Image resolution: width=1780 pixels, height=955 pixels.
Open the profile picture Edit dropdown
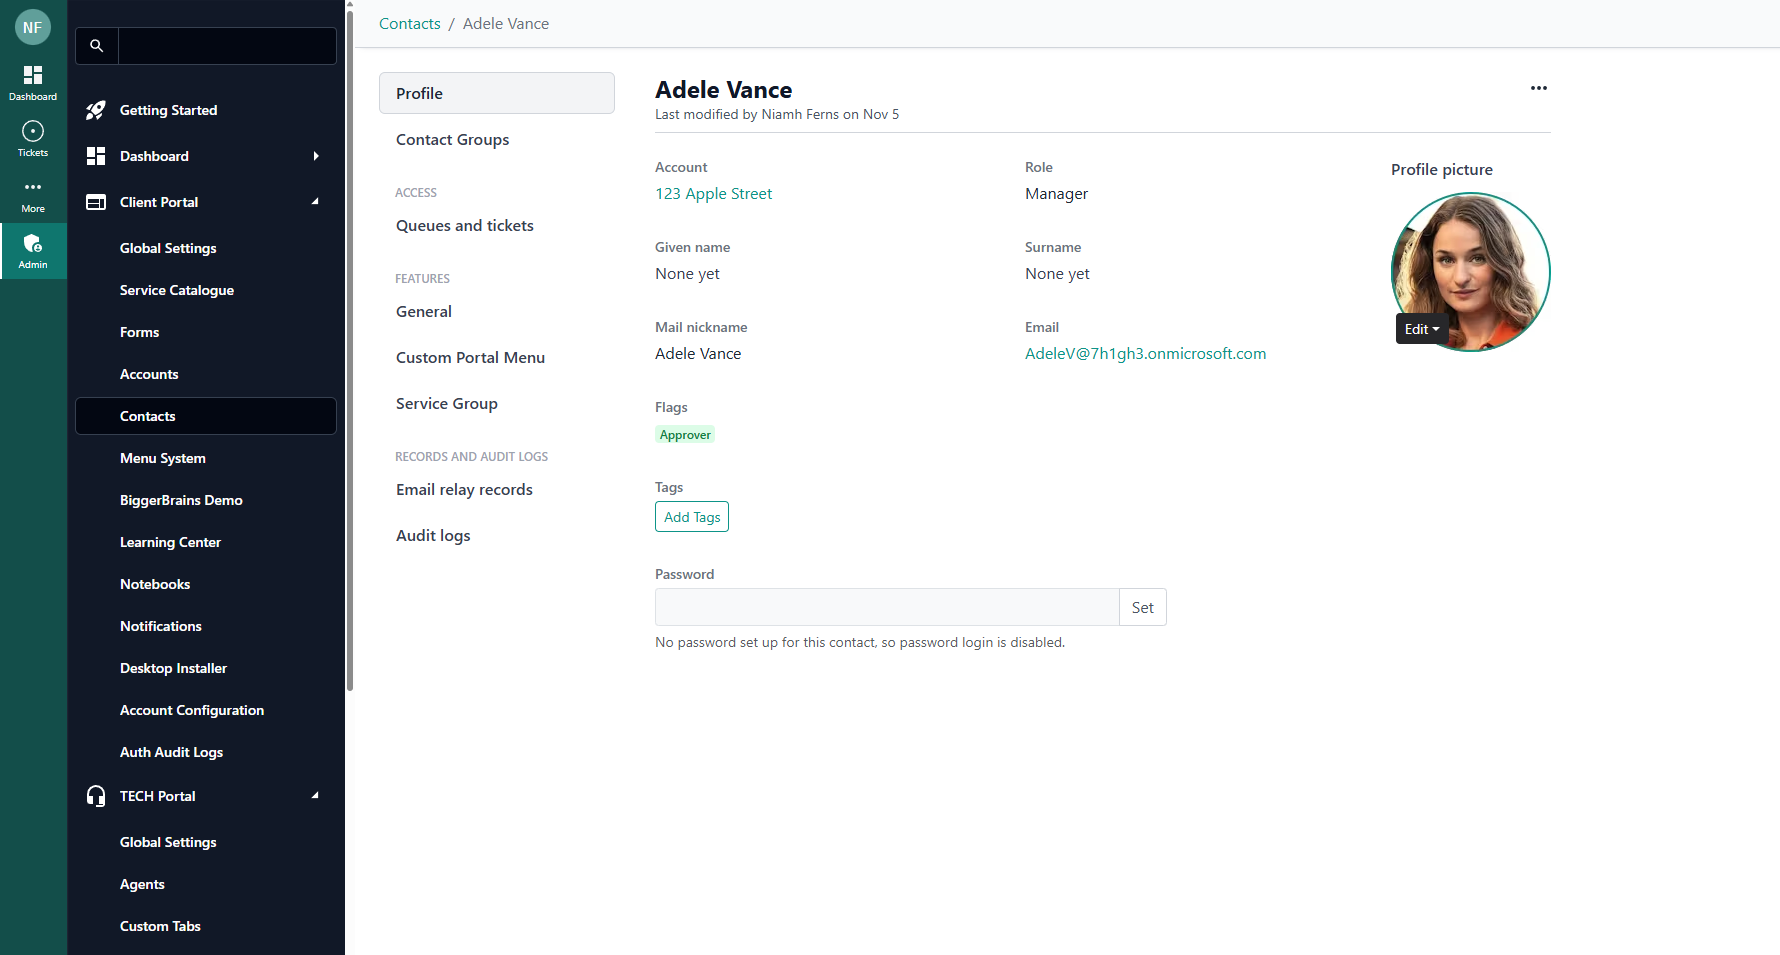[1421, 329]
